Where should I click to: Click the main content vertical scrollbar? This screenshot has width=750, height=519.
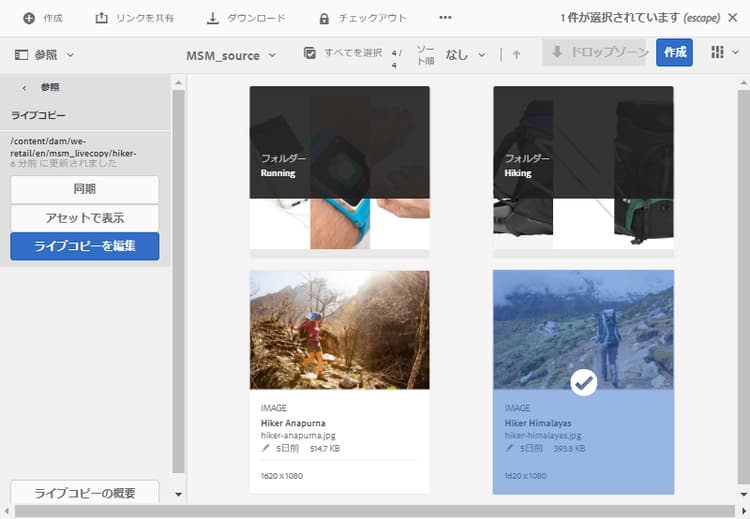pos(744,285)
